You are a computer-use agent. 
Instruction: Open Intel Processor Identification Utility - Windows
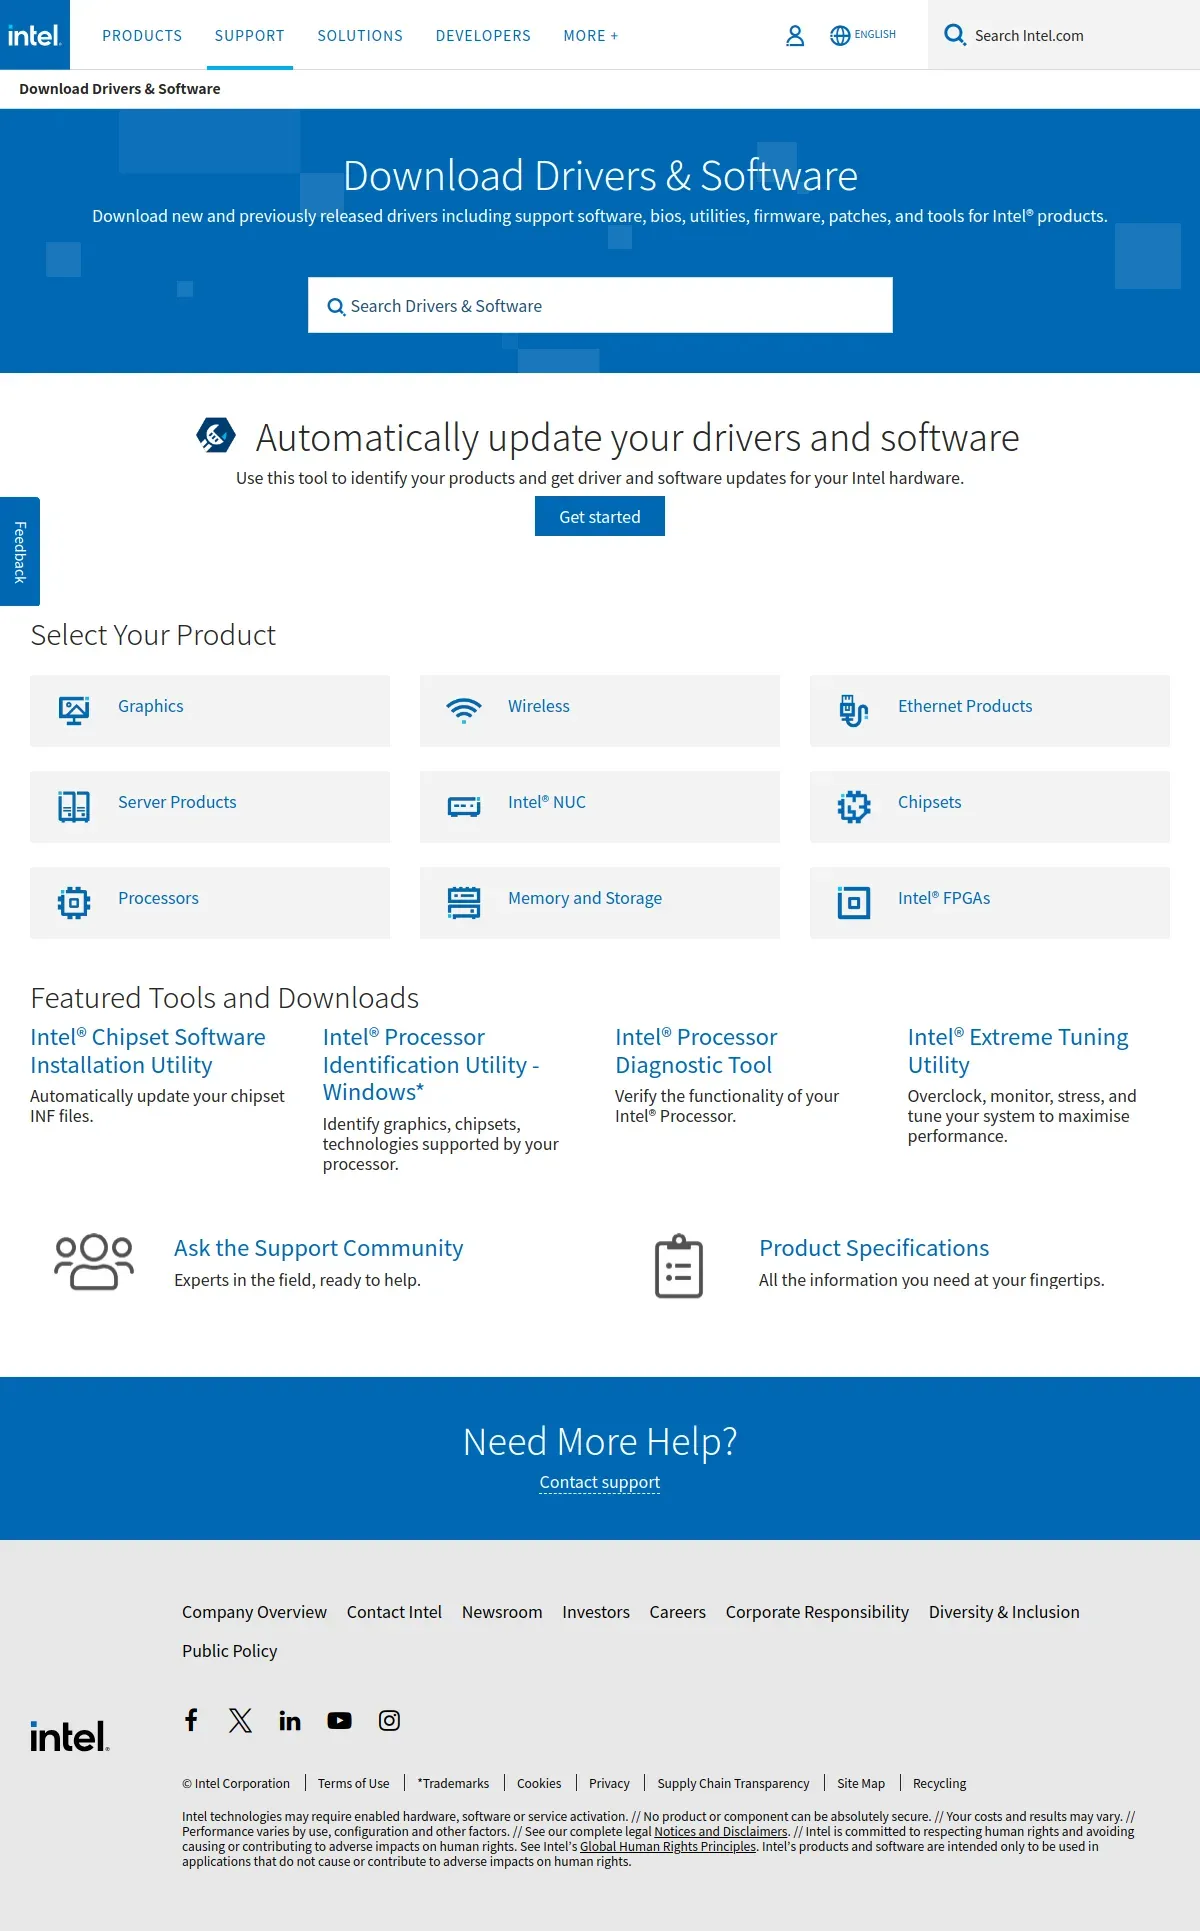click(431, 1064)
